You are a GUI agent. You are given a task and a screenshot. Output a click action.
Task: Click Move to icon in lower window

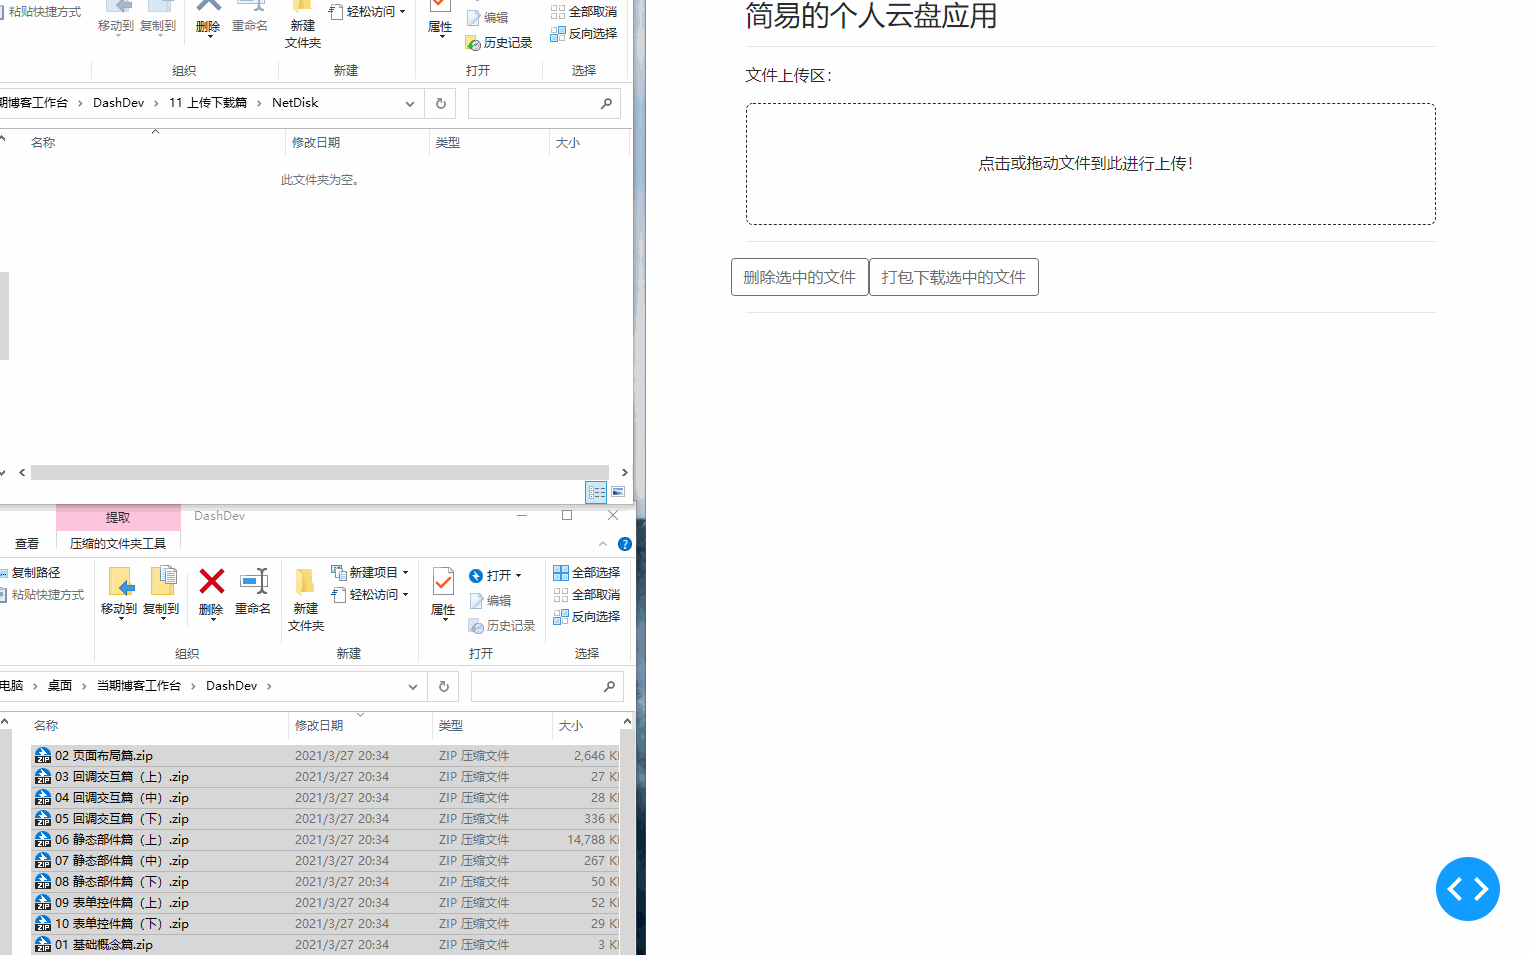(x=121, y=581)
